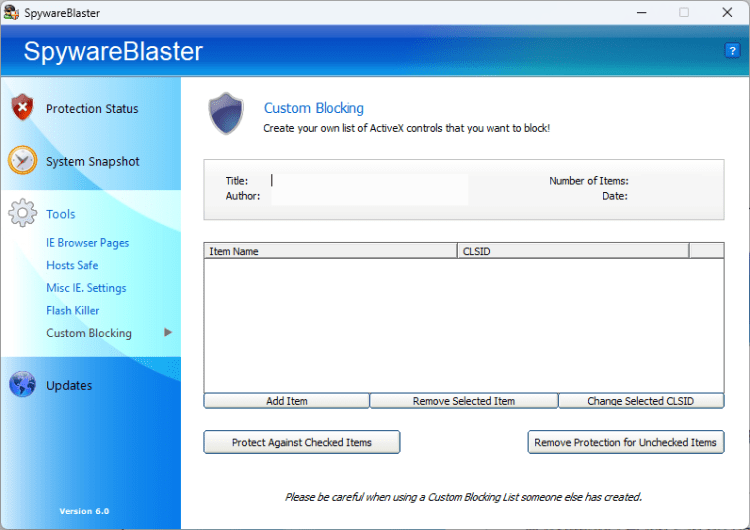Viewport: 750px width, 530px height.
Task: Sort by the Item Name column header
Action: (x=331, y=251)
